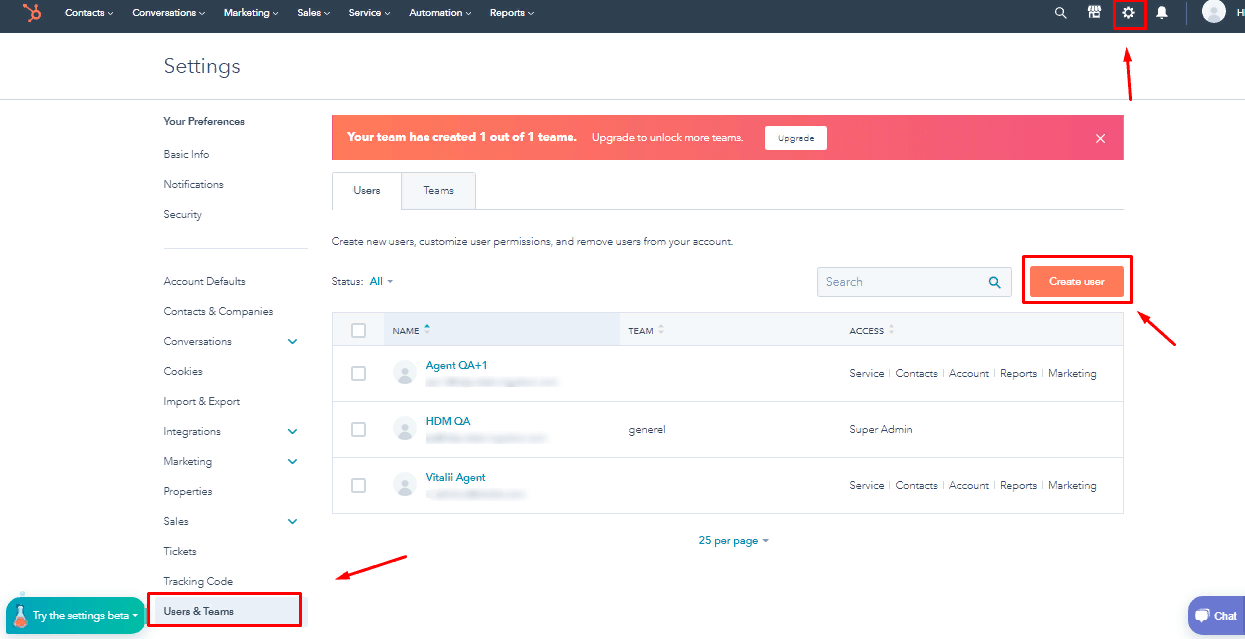
Task: Open the search magnifier in top bar
Action: [1061, 13]
